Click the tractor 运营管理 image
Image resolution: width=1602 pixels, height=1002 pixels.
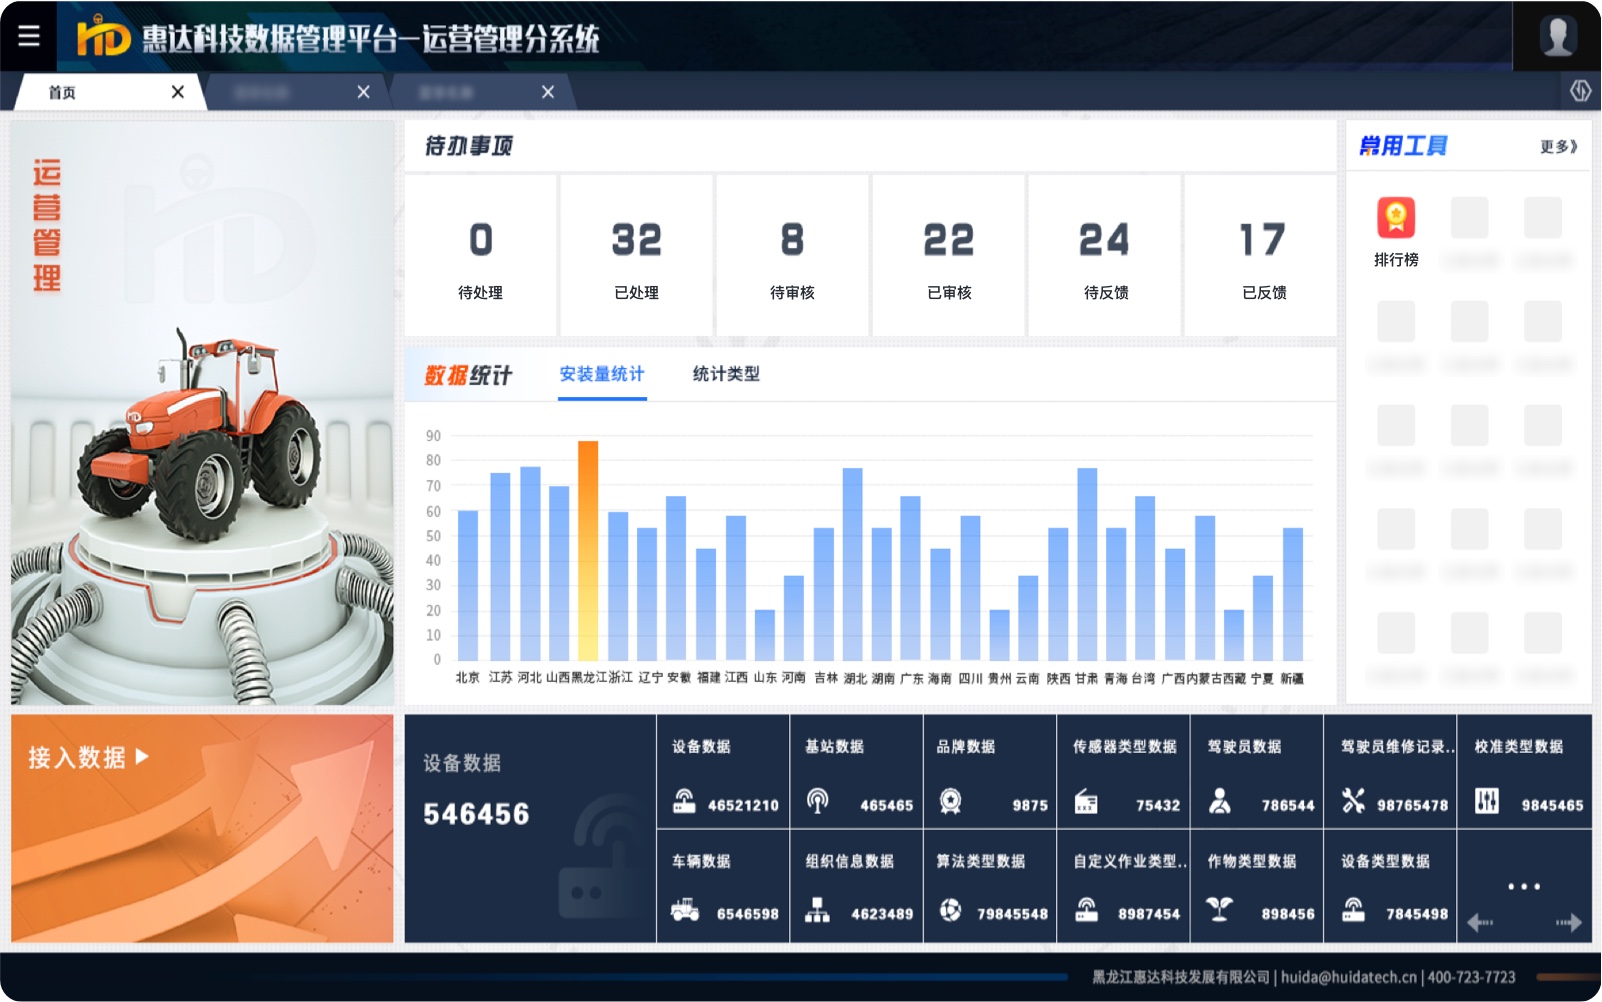tap(202, 412)
